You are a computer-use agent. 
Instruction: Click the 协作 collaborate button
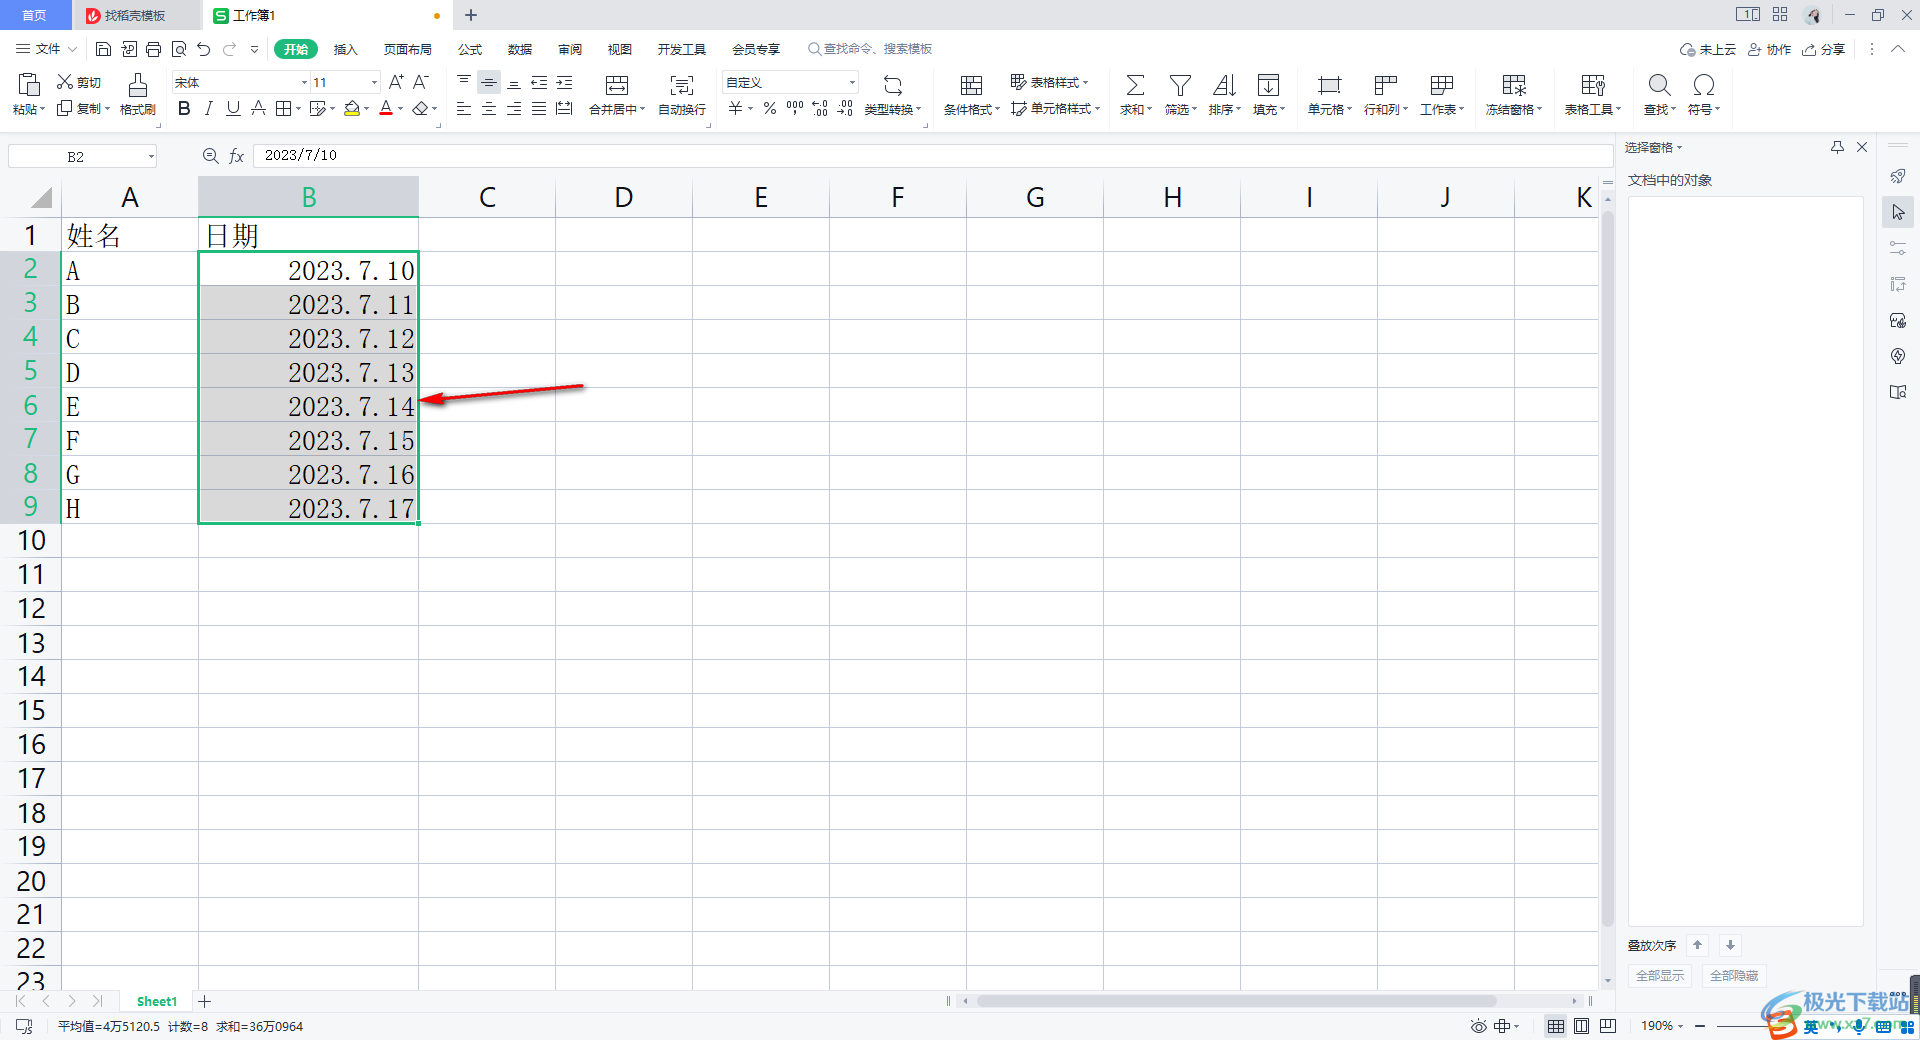pyautogui.click(x=1770, y=49)
